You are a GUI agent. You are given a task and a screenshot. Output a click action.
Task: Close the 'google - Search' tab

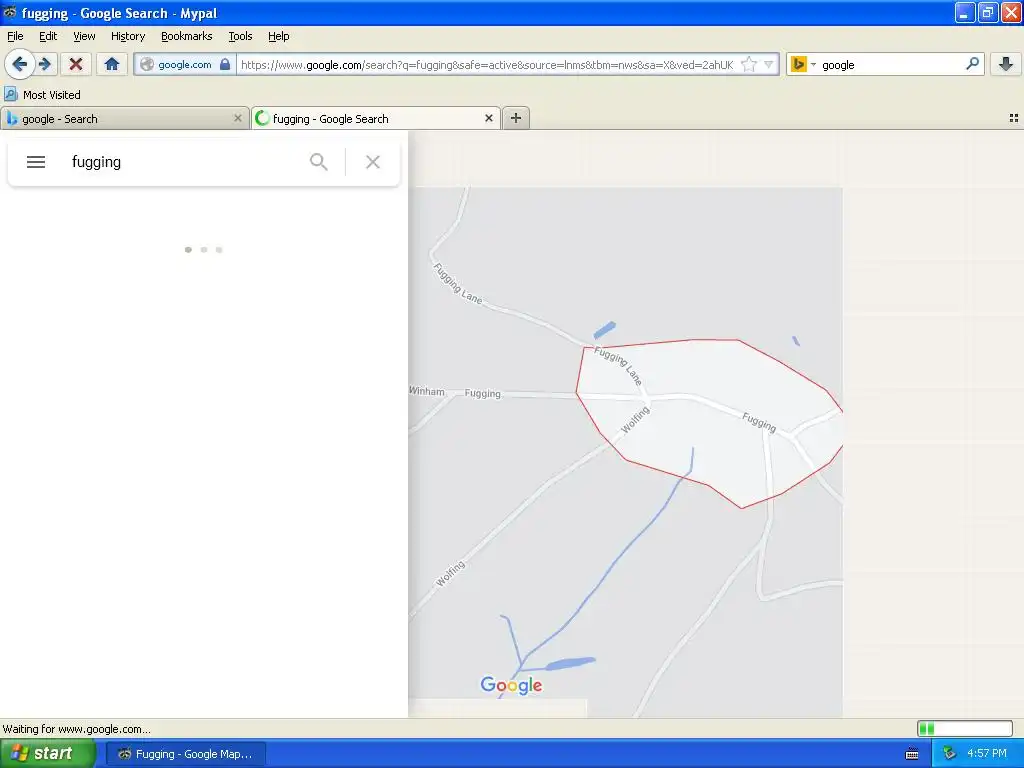pyautogui.click(x=238, y=118)
